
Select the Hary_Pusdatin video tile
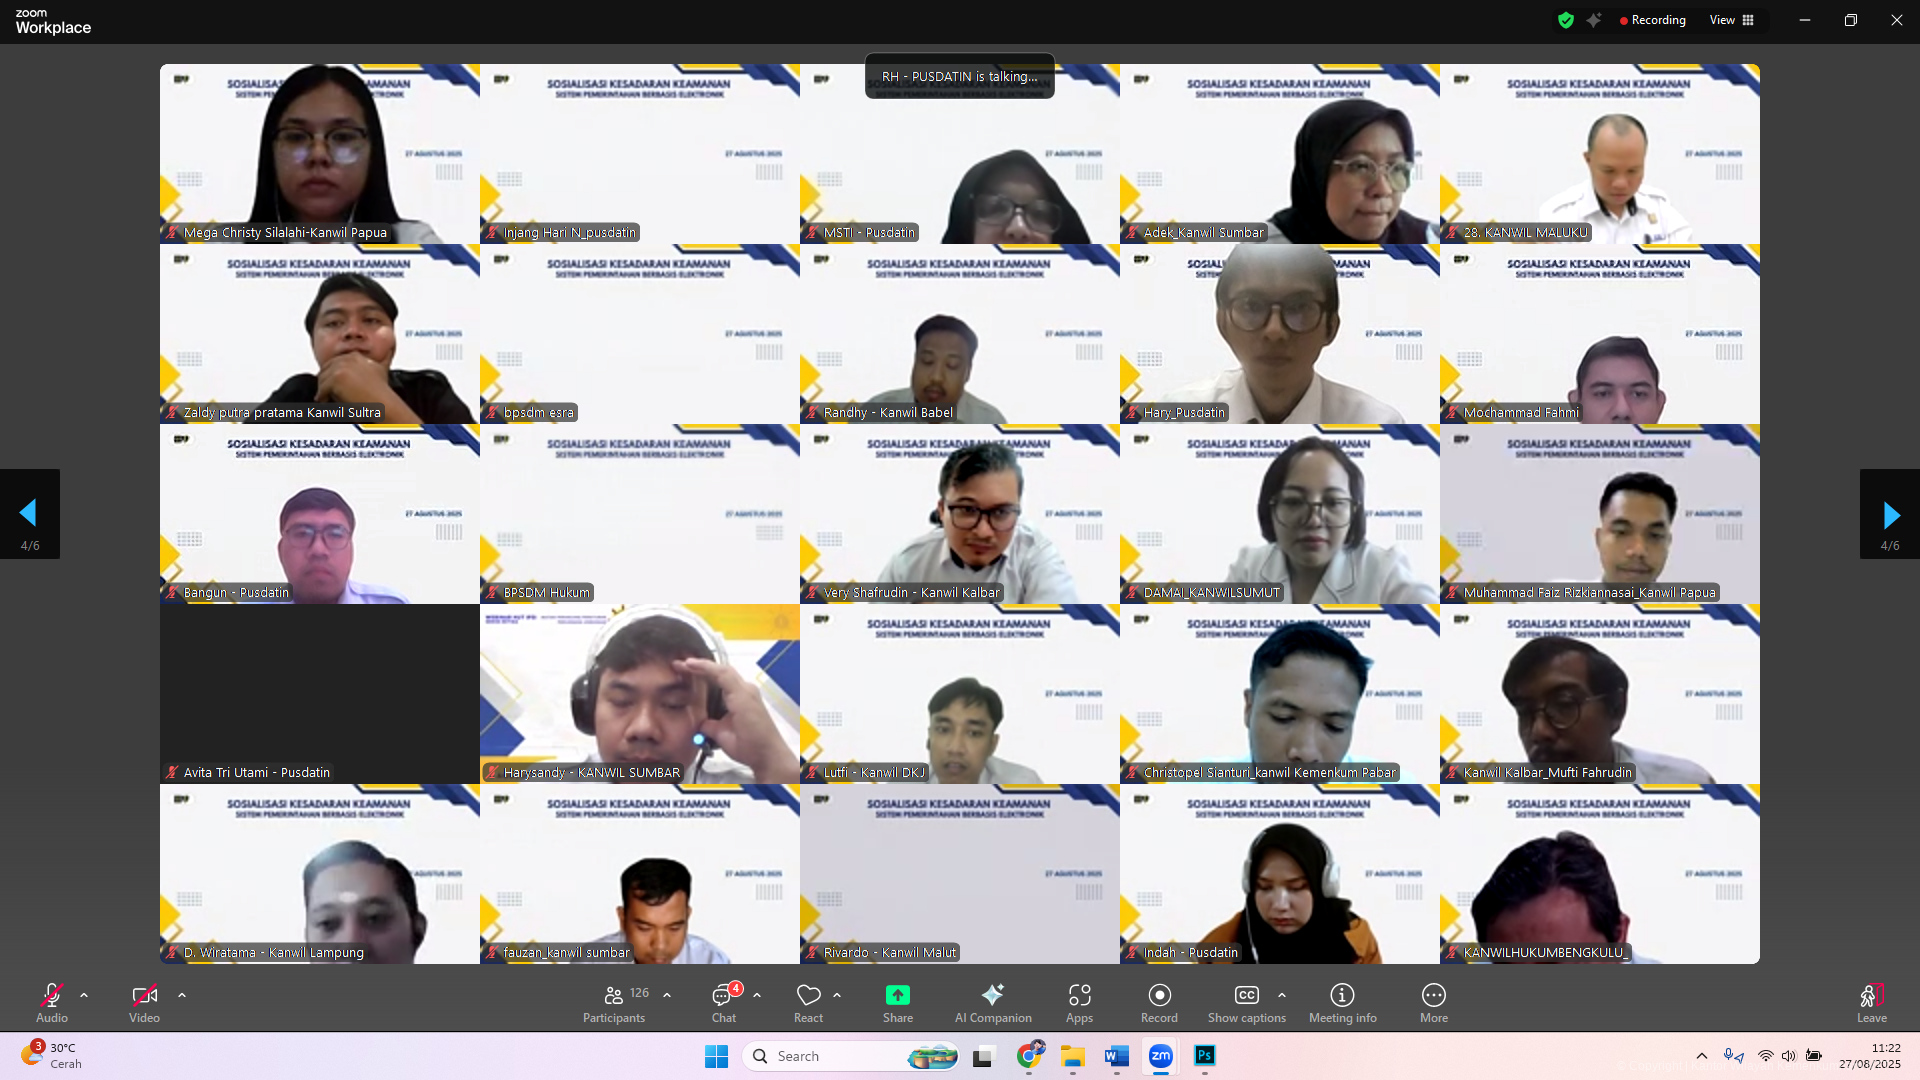pyautogui.click(x=1279, y=333)
